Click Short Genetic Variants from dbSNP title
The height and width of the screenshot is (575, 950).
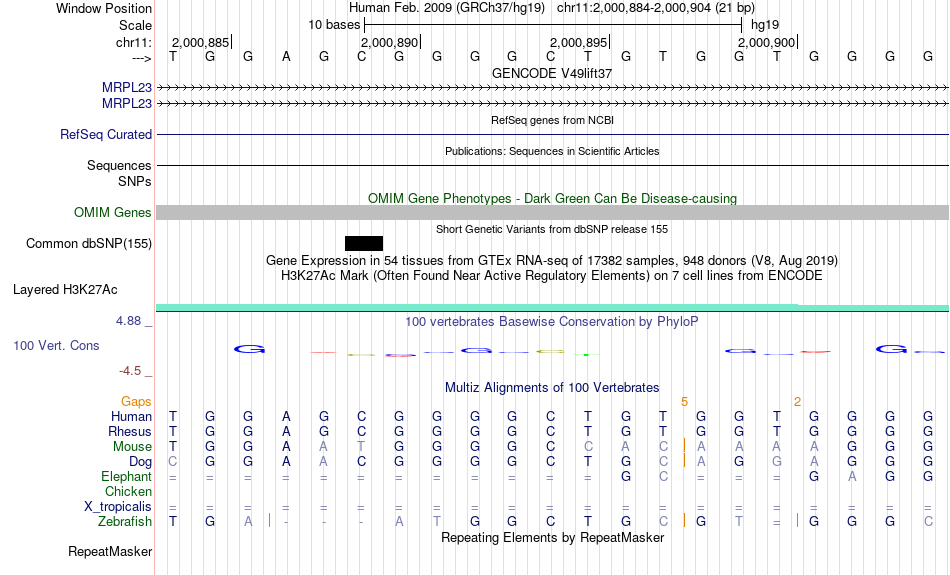pos(552,229)
